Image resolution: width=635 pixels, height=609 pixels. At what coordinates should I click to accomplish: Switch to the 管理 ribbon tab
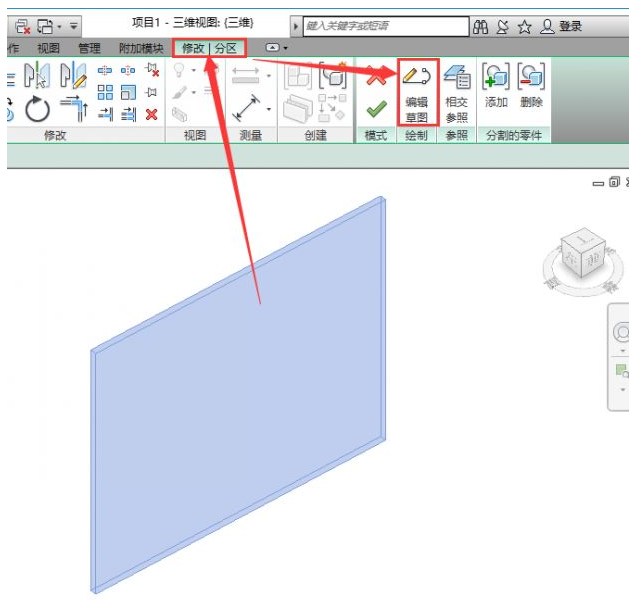pos(89,48)
